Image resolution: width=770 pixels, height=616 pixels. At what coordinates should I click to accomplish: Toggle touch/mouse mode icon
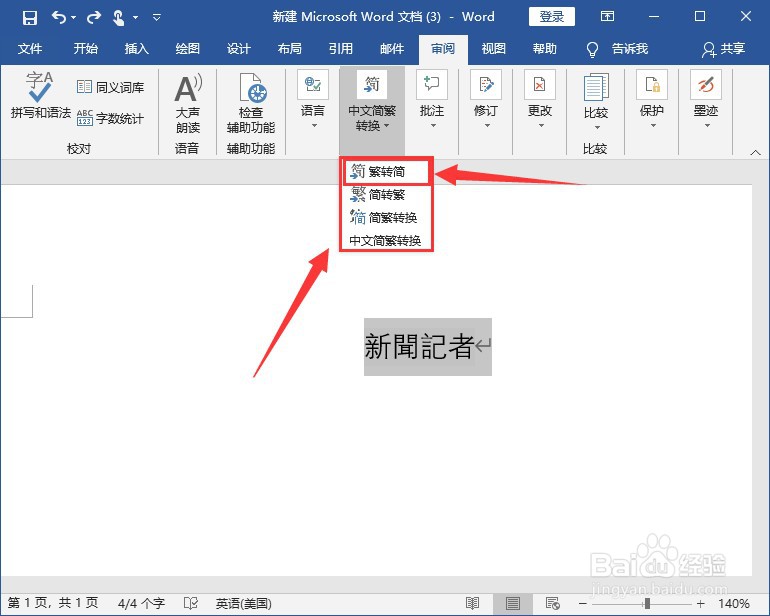118,18
